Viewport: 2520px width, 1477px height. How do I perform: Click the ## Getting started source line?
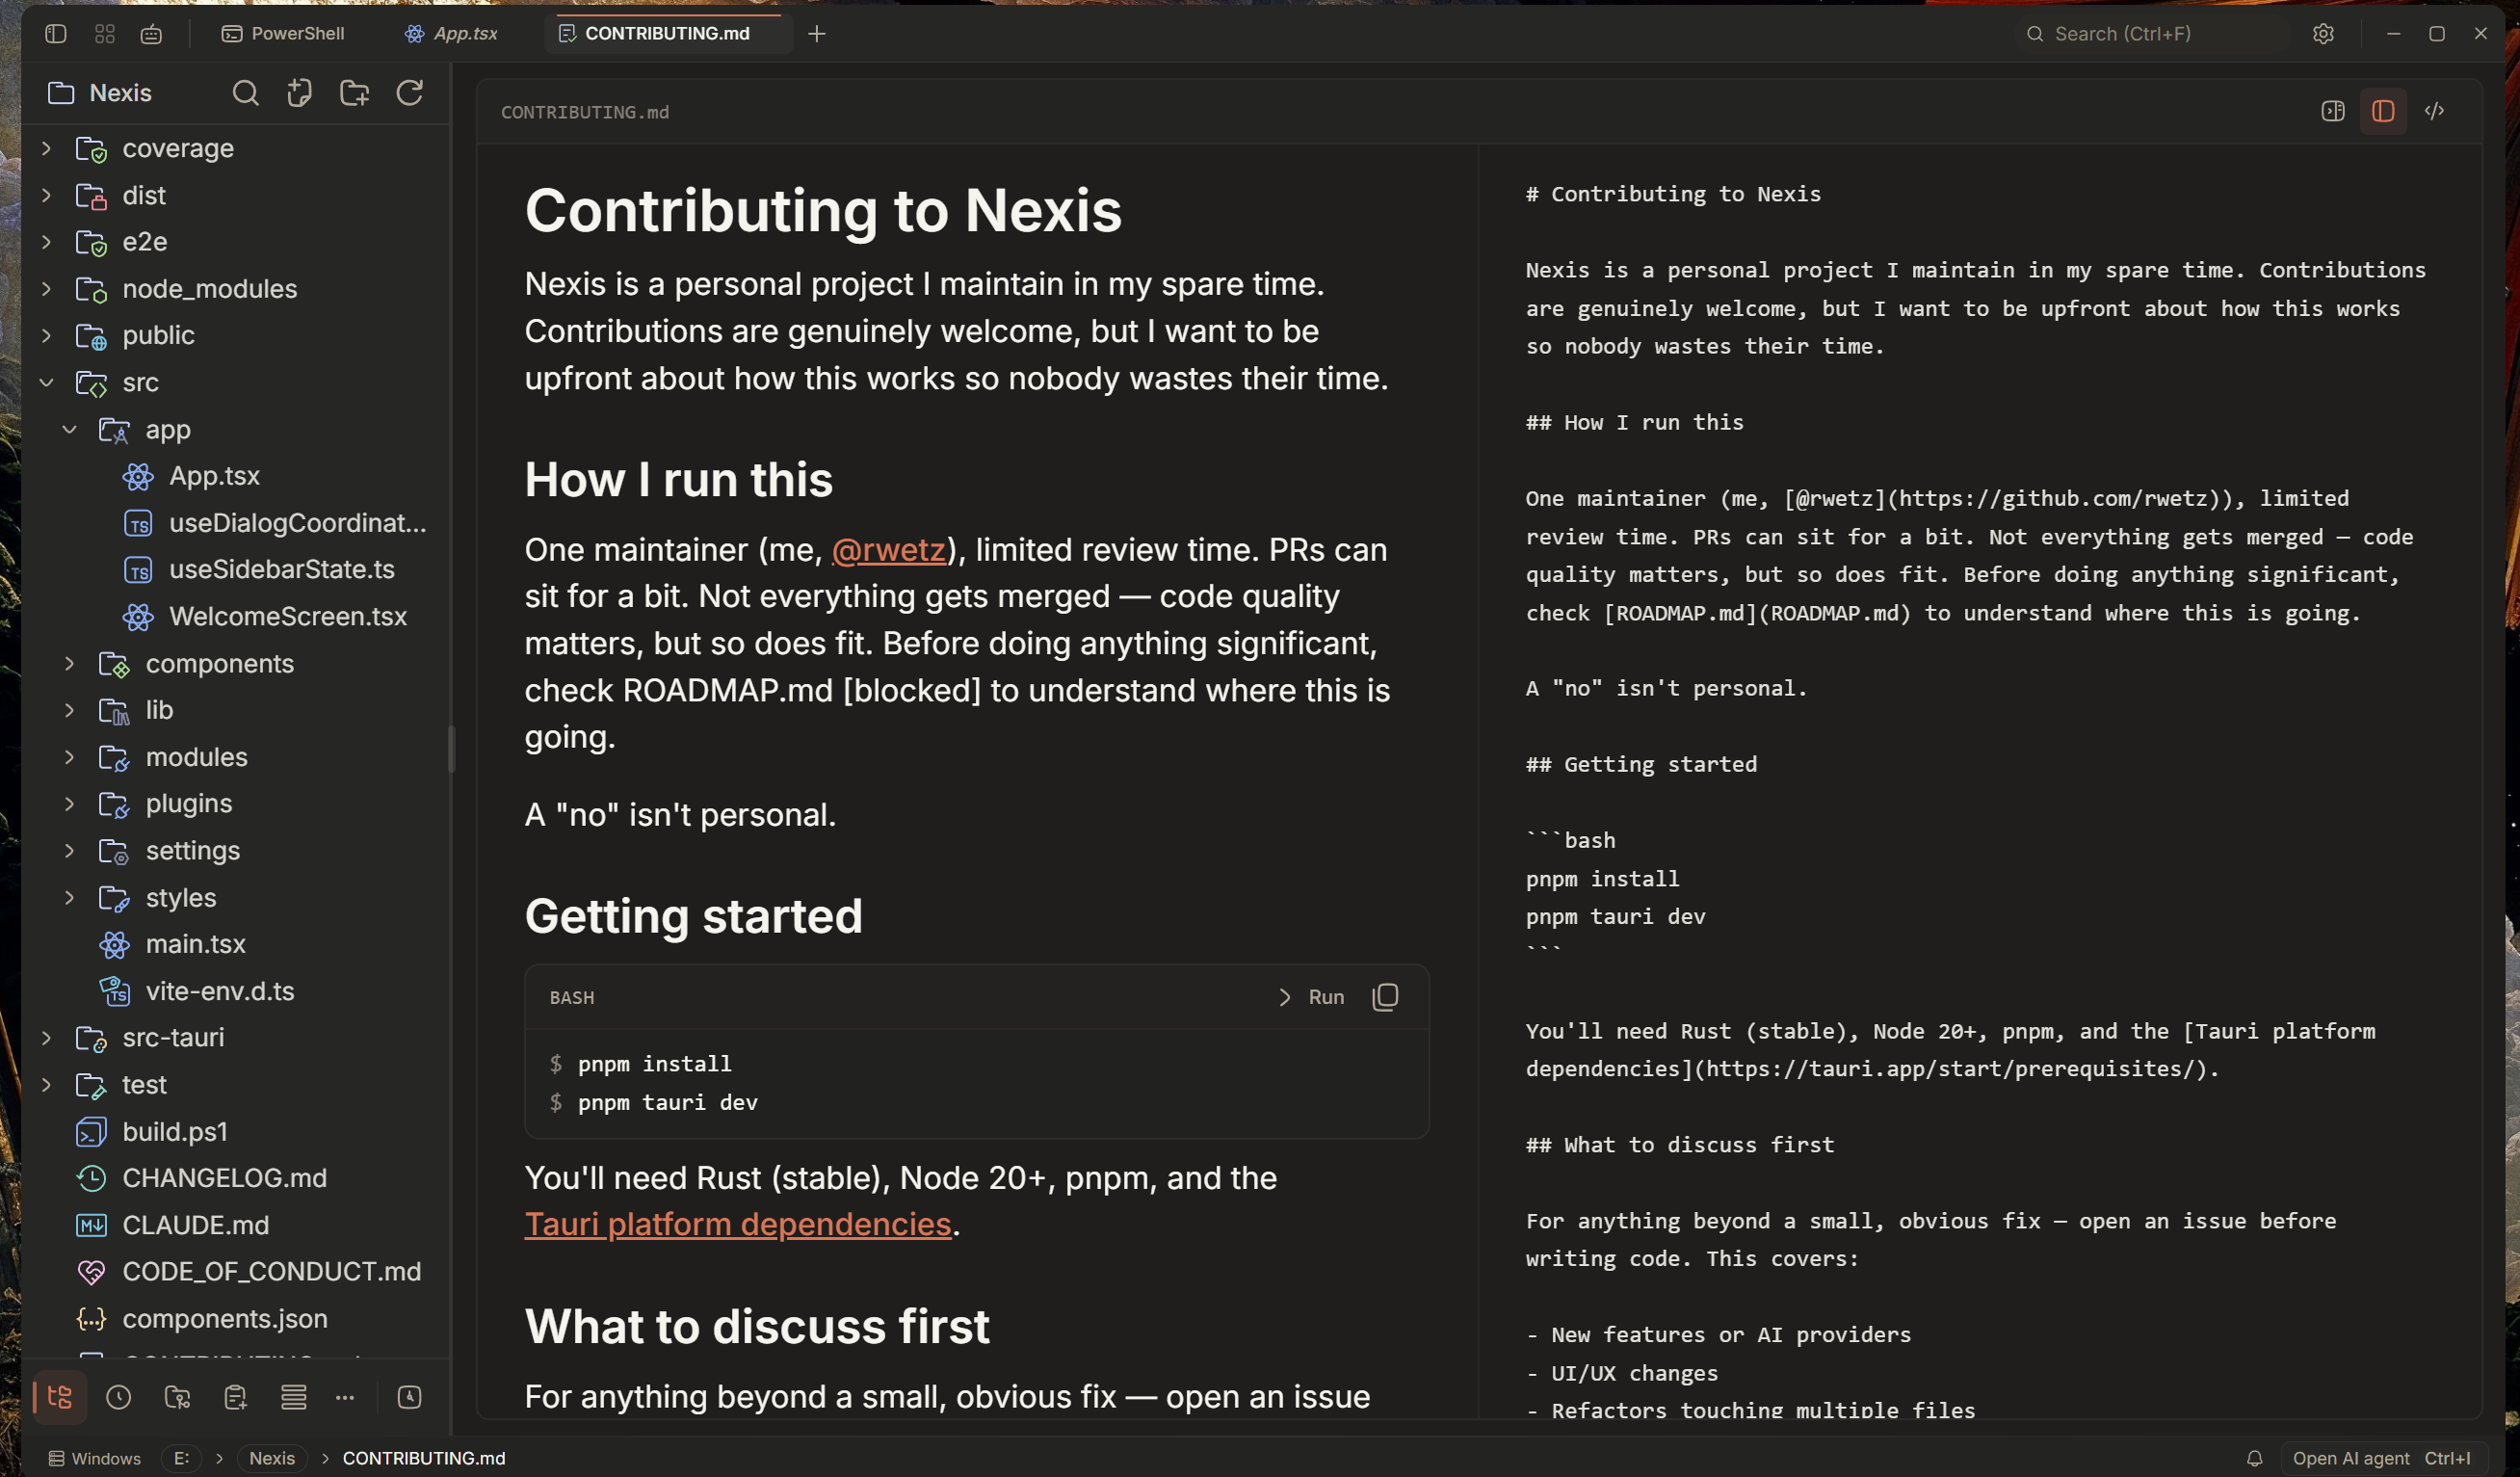coord(1641,765)
